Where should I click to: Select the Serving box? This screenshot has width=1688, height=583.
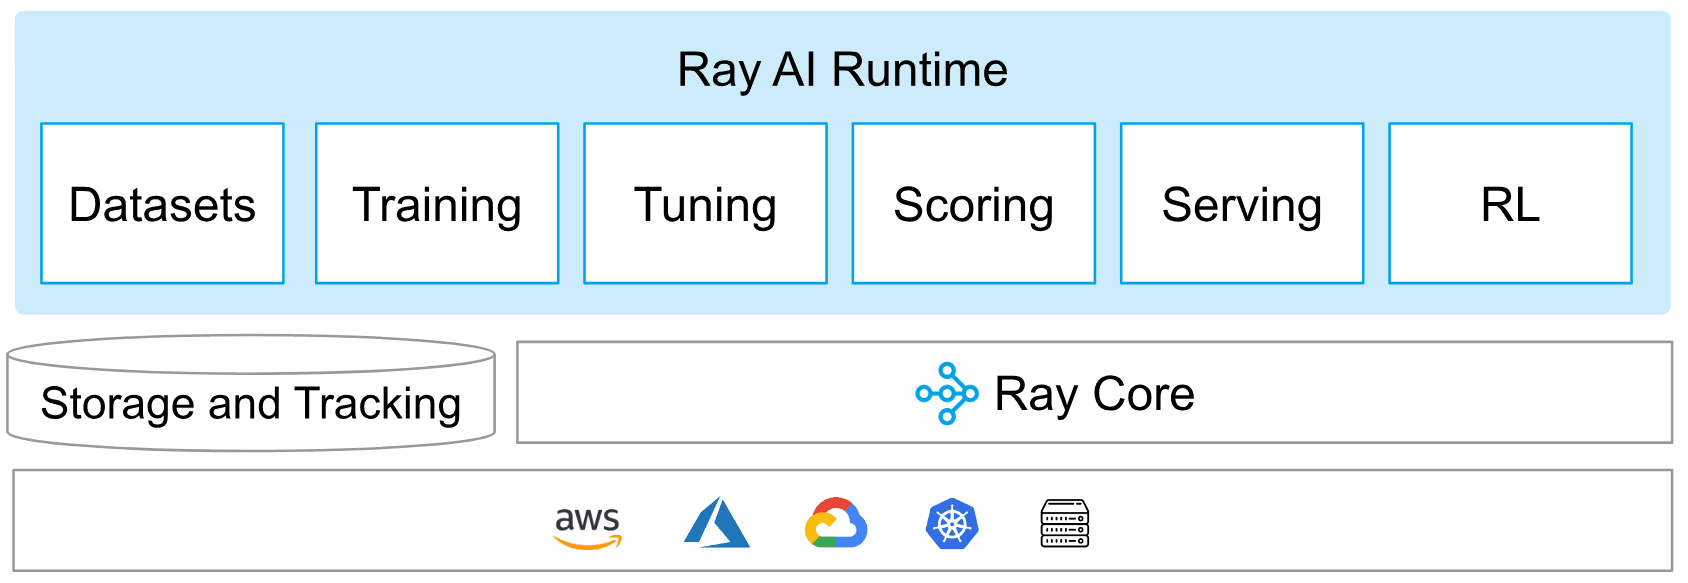(x=1242, y=203)
